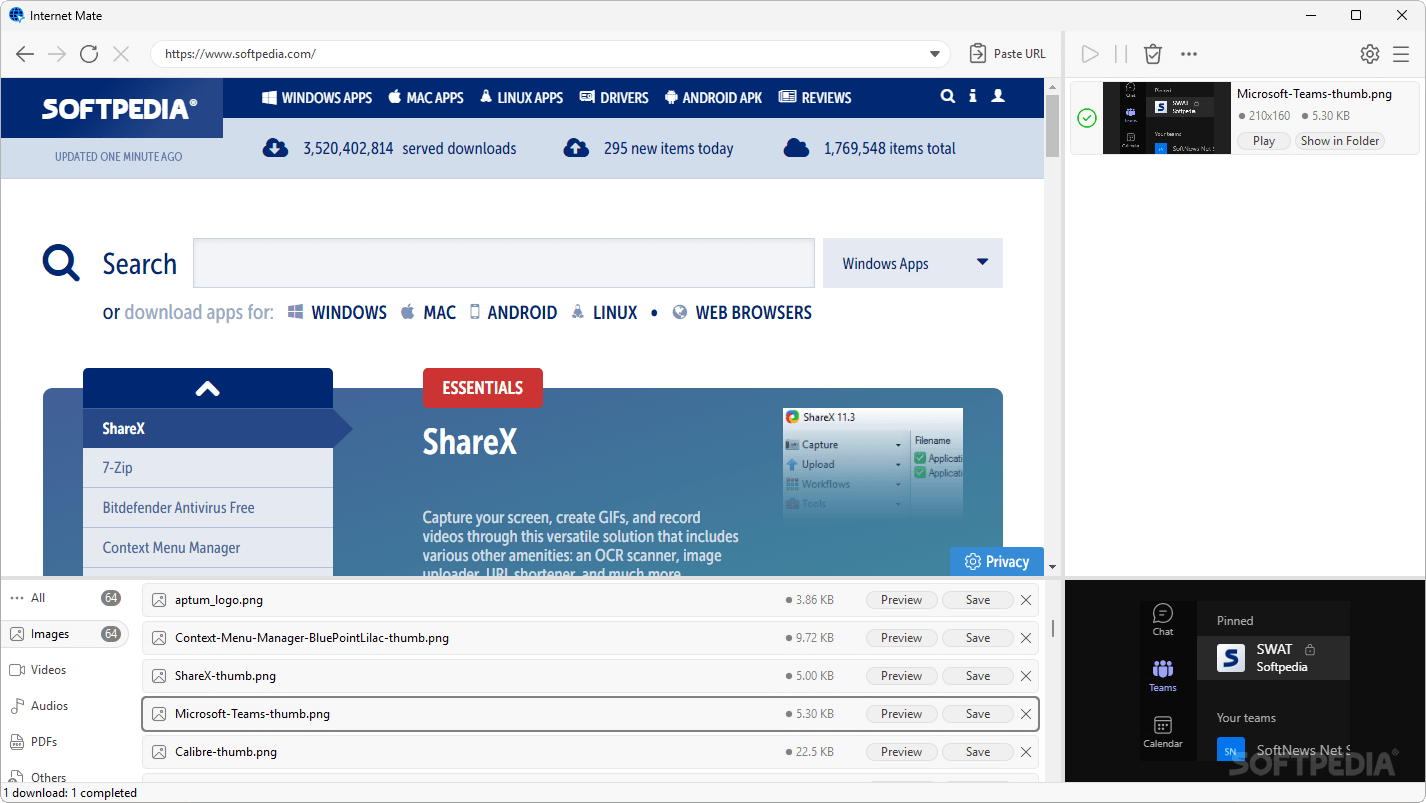Image resolution: width=1426 pixels, height=803 pixels.
Task: Click the media list scrollbar handle
Action: pos(1052,628)
